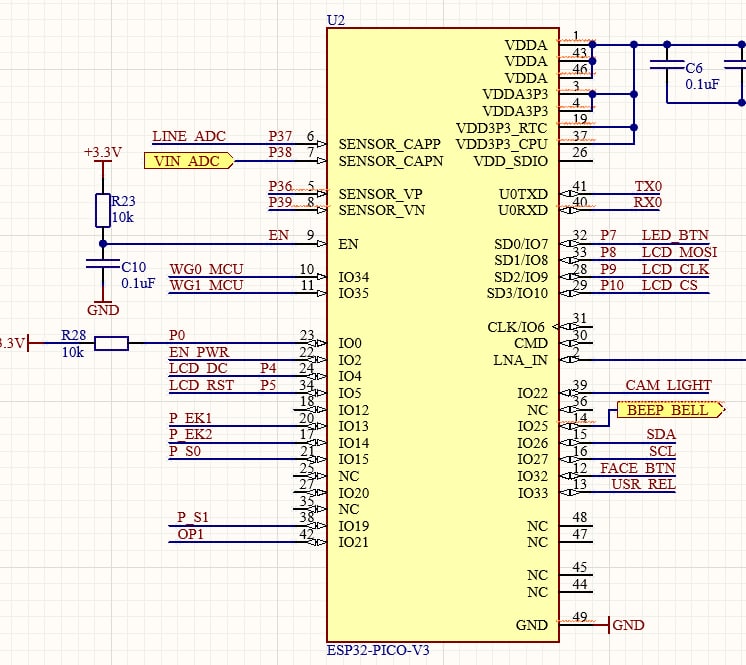Select the LCD_CLK net label
The height and width of the screenshot is (665, 746).
pos(675,269)
